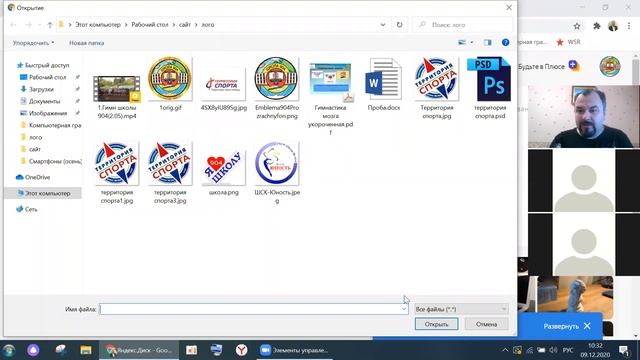Open the WSR bookmark
This screenshot has width=640, height=360.
[x=568, y=42]
